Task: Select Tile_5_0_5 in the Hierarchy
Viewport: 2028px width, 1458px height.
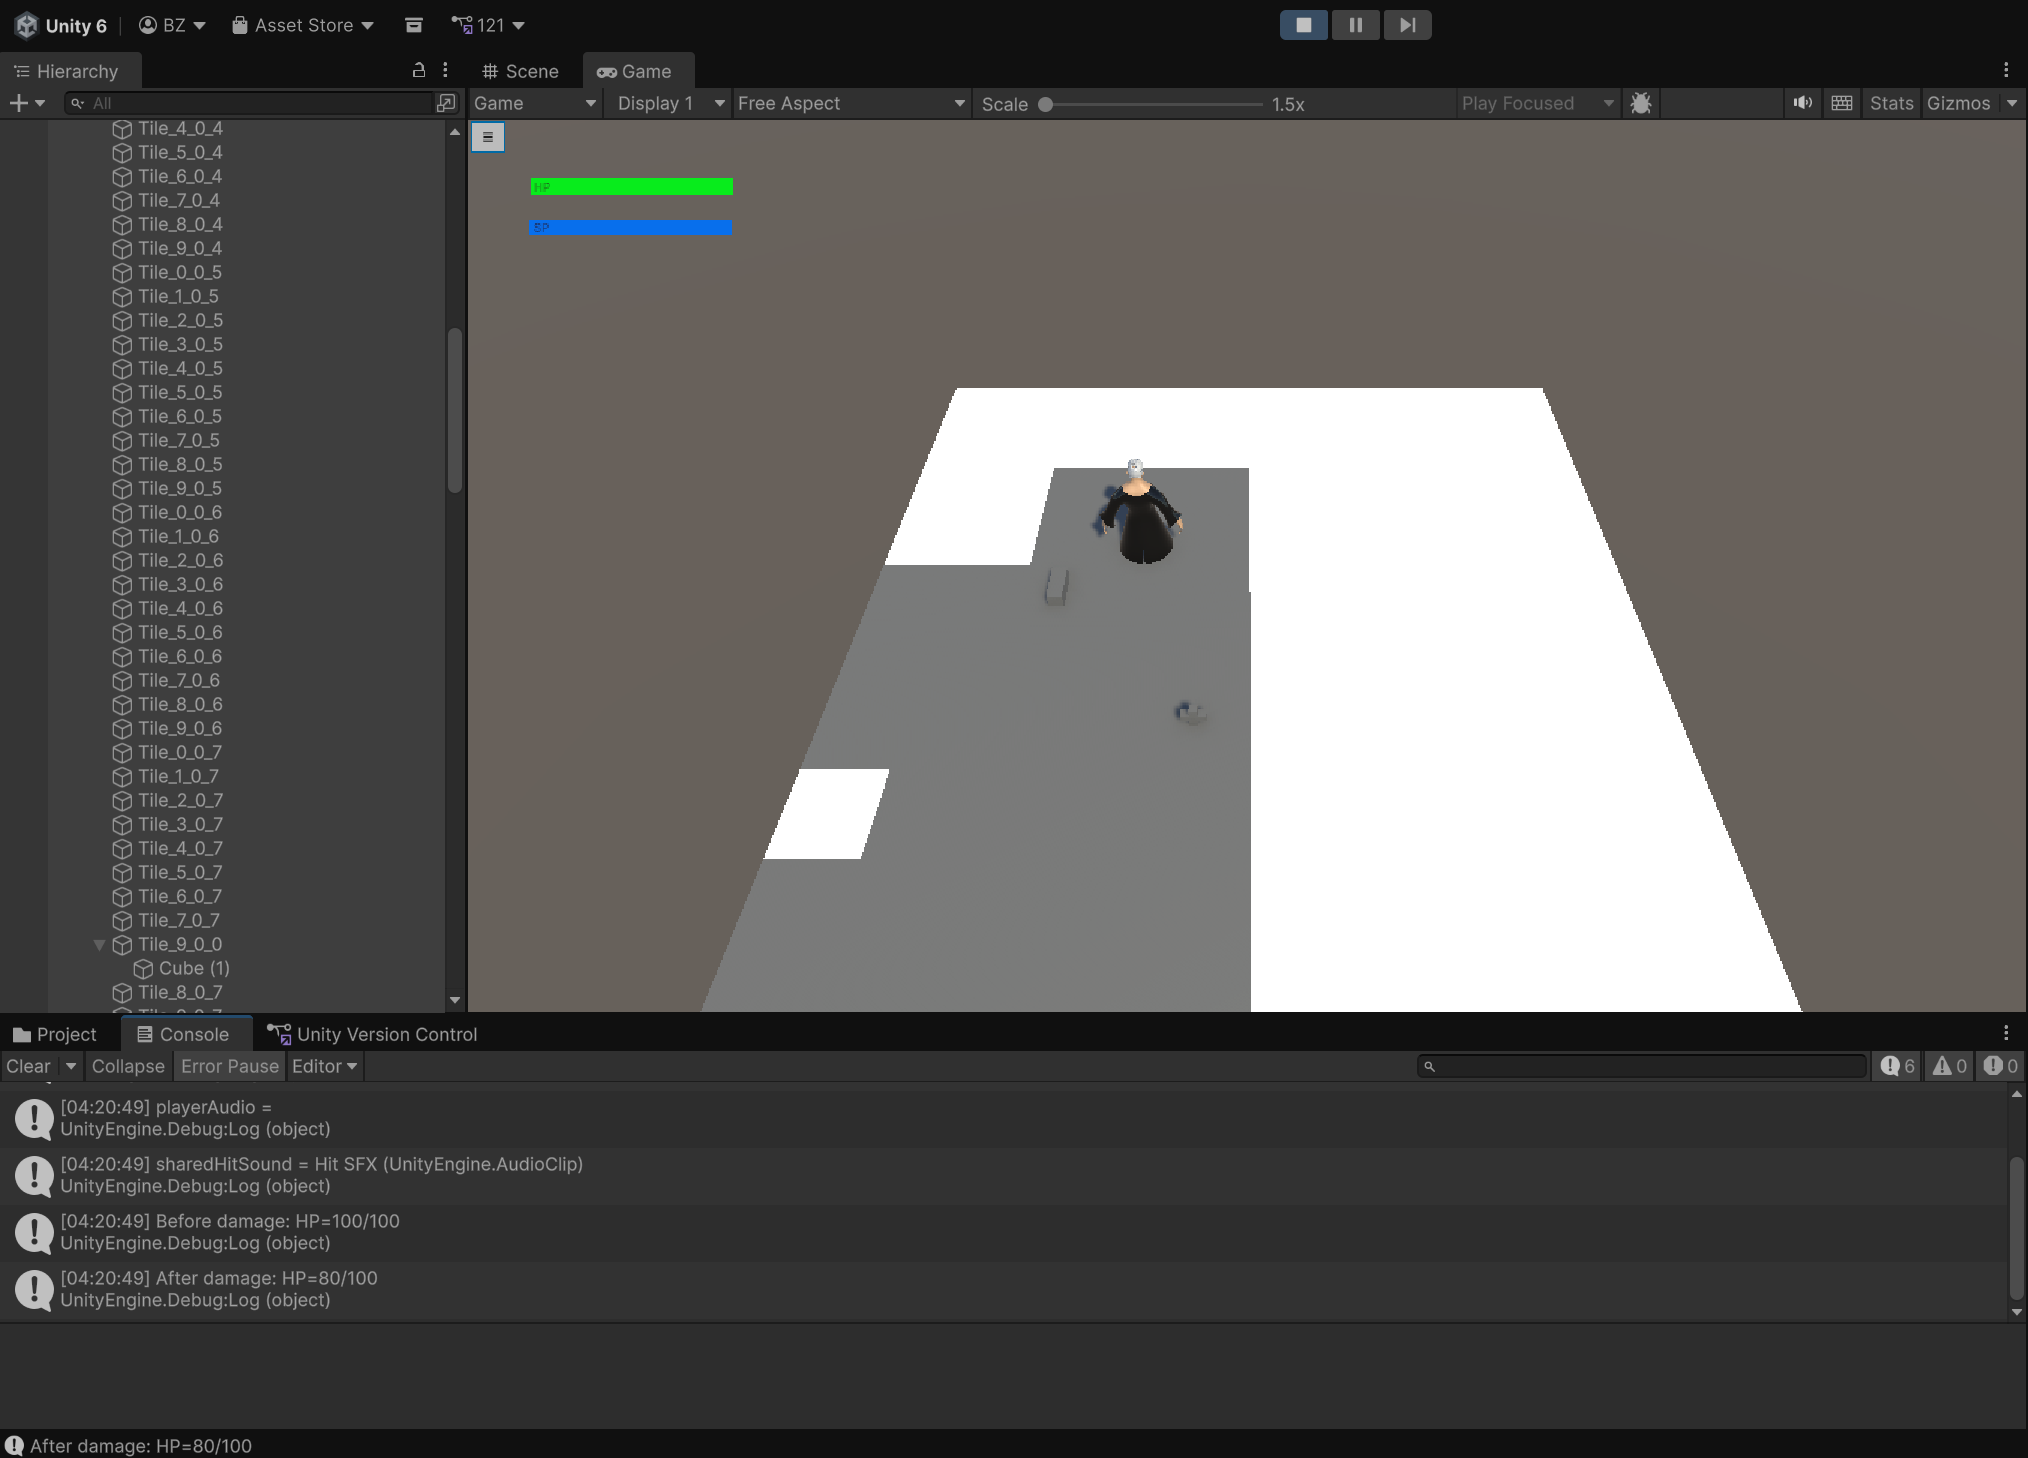Action: coord(180,392)
